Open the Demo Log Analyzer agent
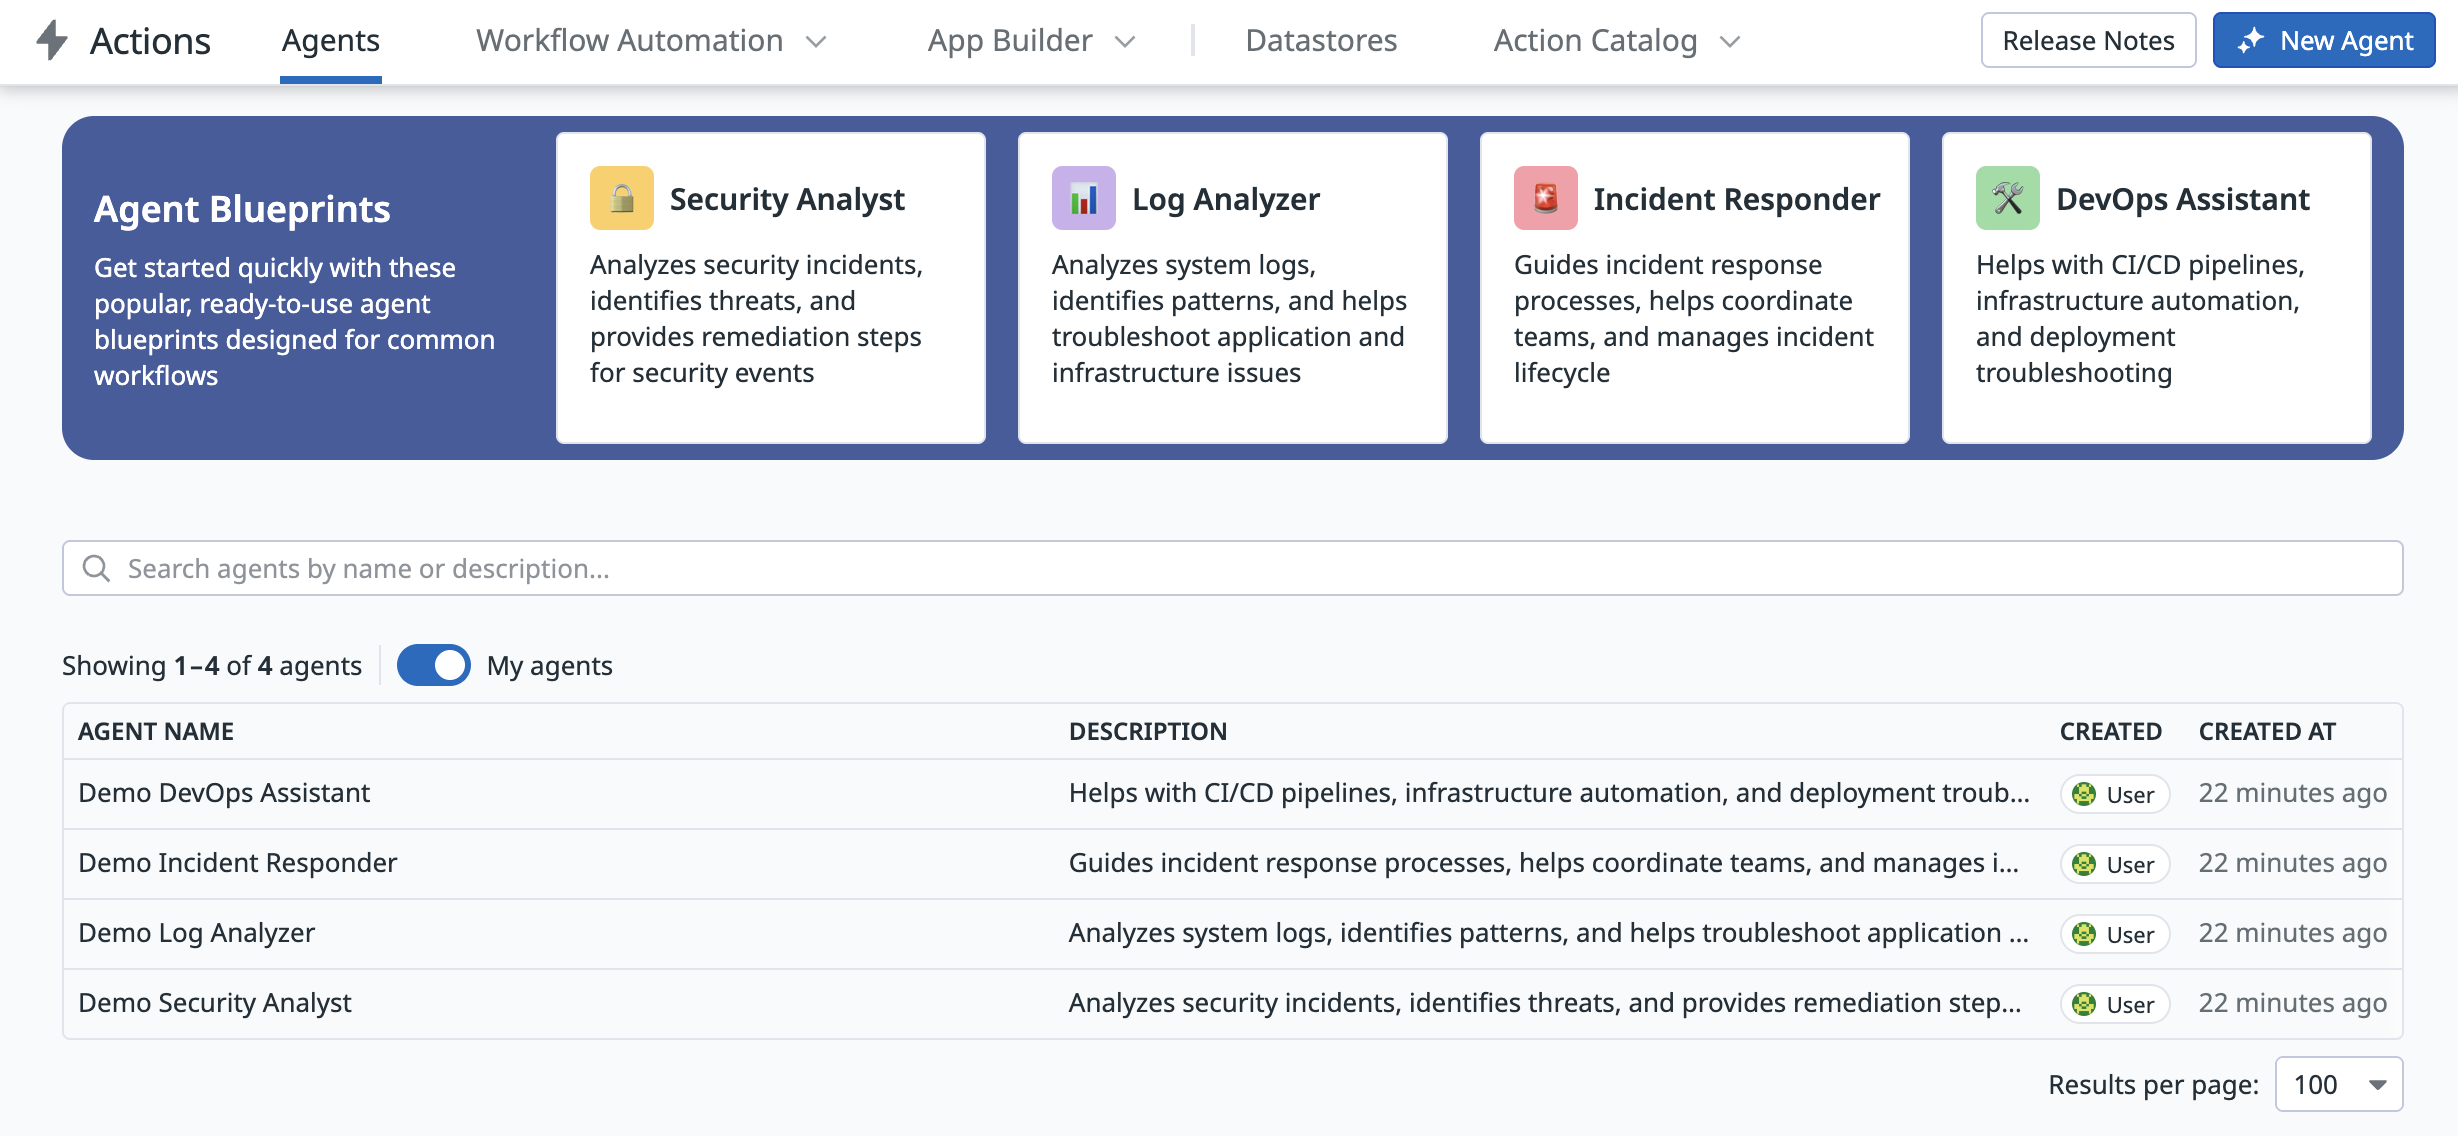 (196, 933)
